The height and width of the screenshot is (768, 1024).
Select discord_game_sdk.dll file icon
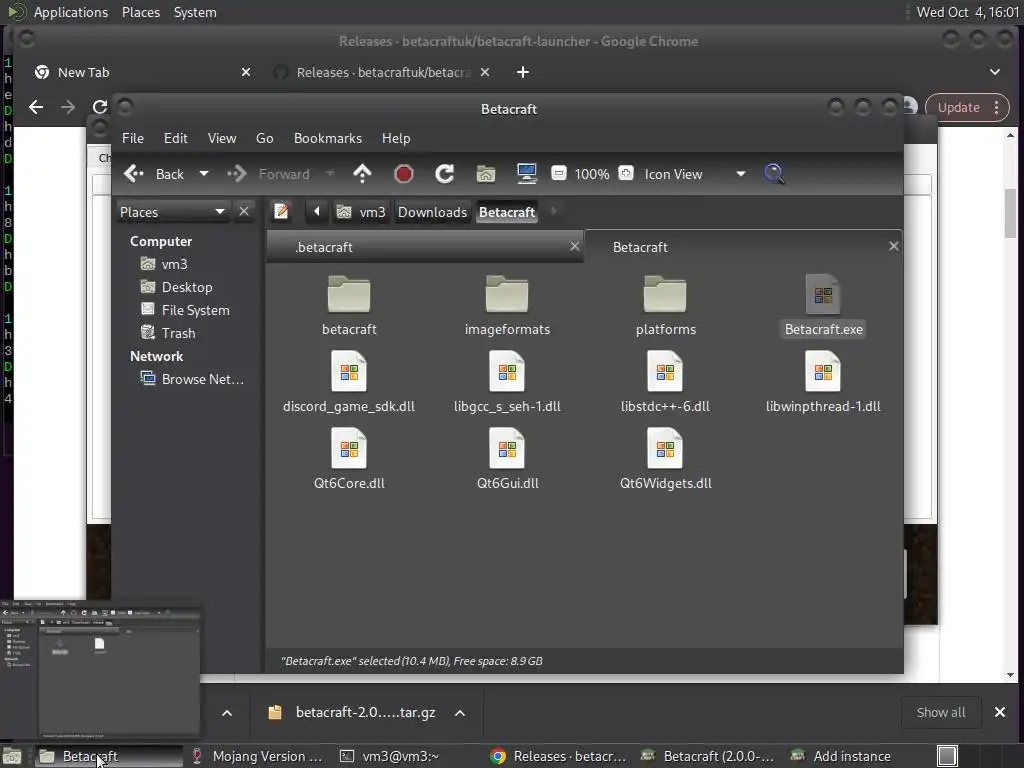pos(349,371)
